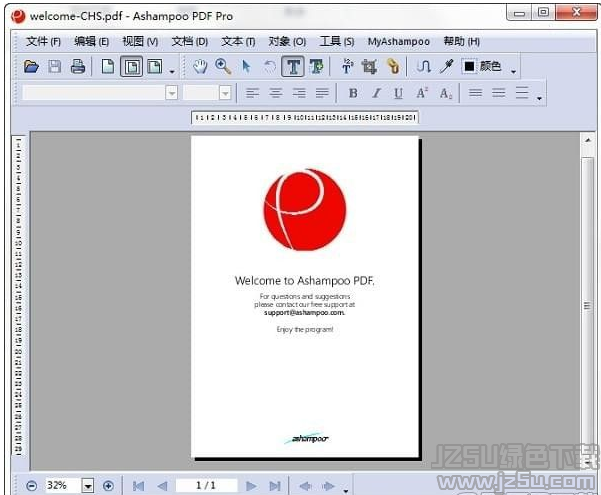Set medium line spacing
This screenshot has width=601, height=495.
(x=499, y=93)
